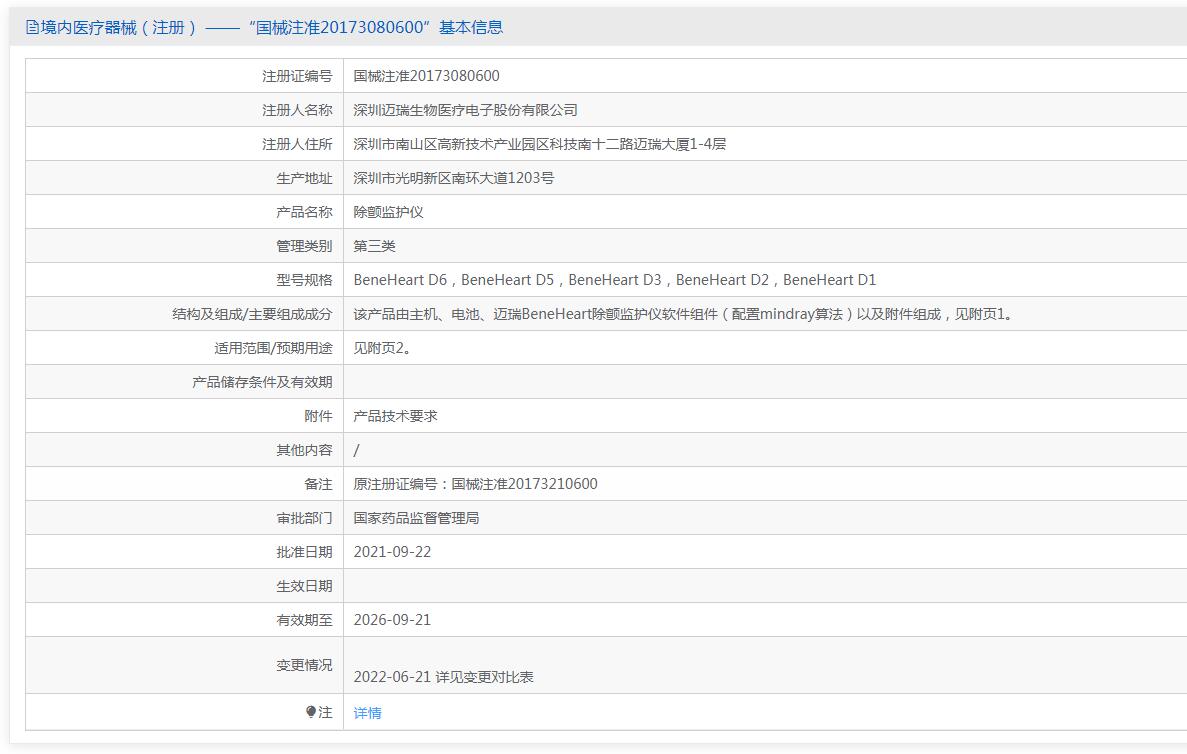Click the label 型号规格
Viewport: 1187px width, 754px height.
[304, 280]
